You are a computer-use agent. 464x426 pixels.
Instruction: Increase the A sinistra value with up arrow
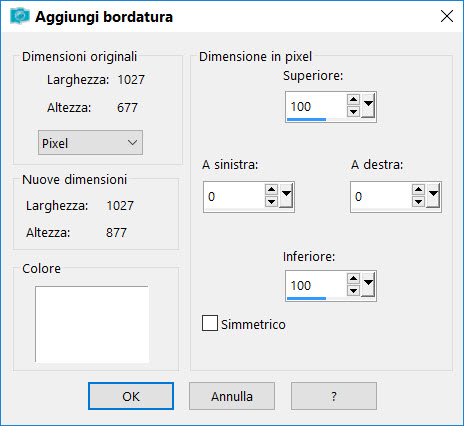271,190
